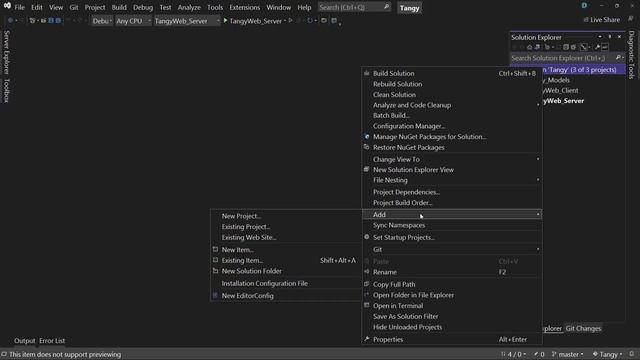
Task: Toggle Show All Files in Solution Explorer toolbar
Action: (573, 47)
